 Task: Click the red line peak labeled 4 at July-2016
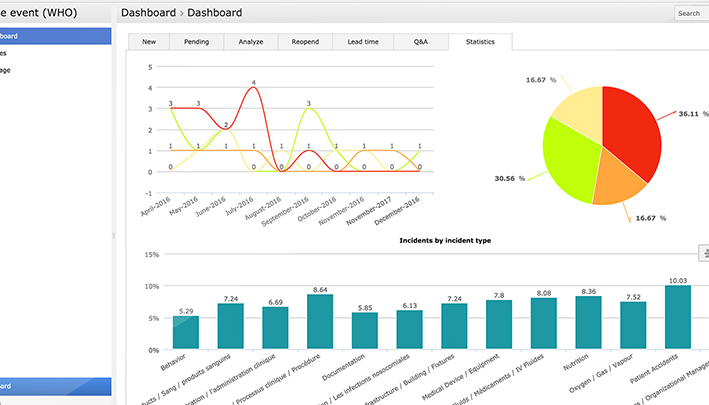(x=254, y=87)
